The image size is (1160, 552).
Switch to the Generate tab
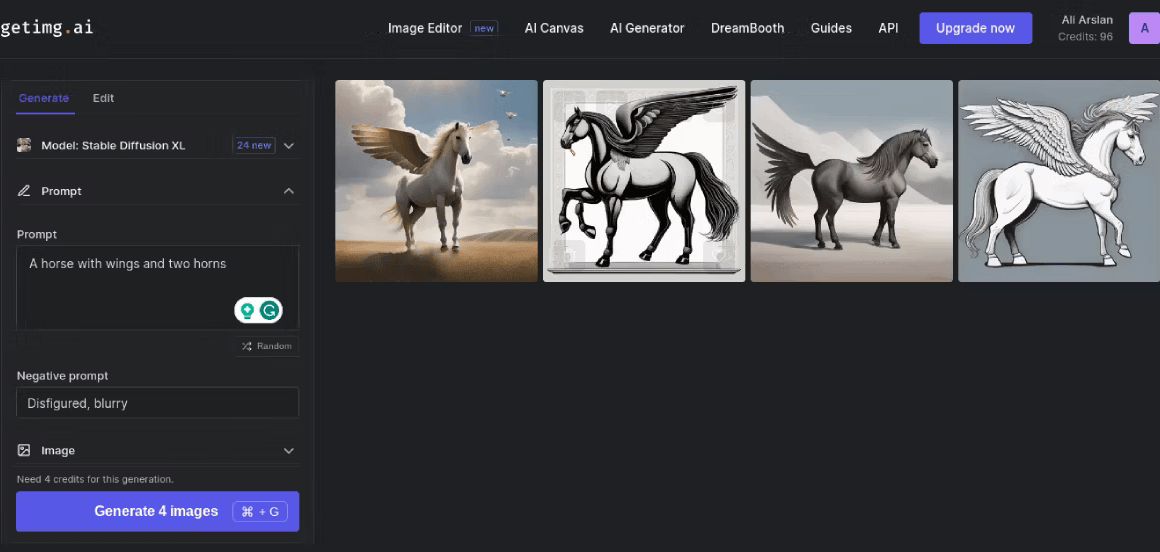pyautogui.click(x=44, y=98)
